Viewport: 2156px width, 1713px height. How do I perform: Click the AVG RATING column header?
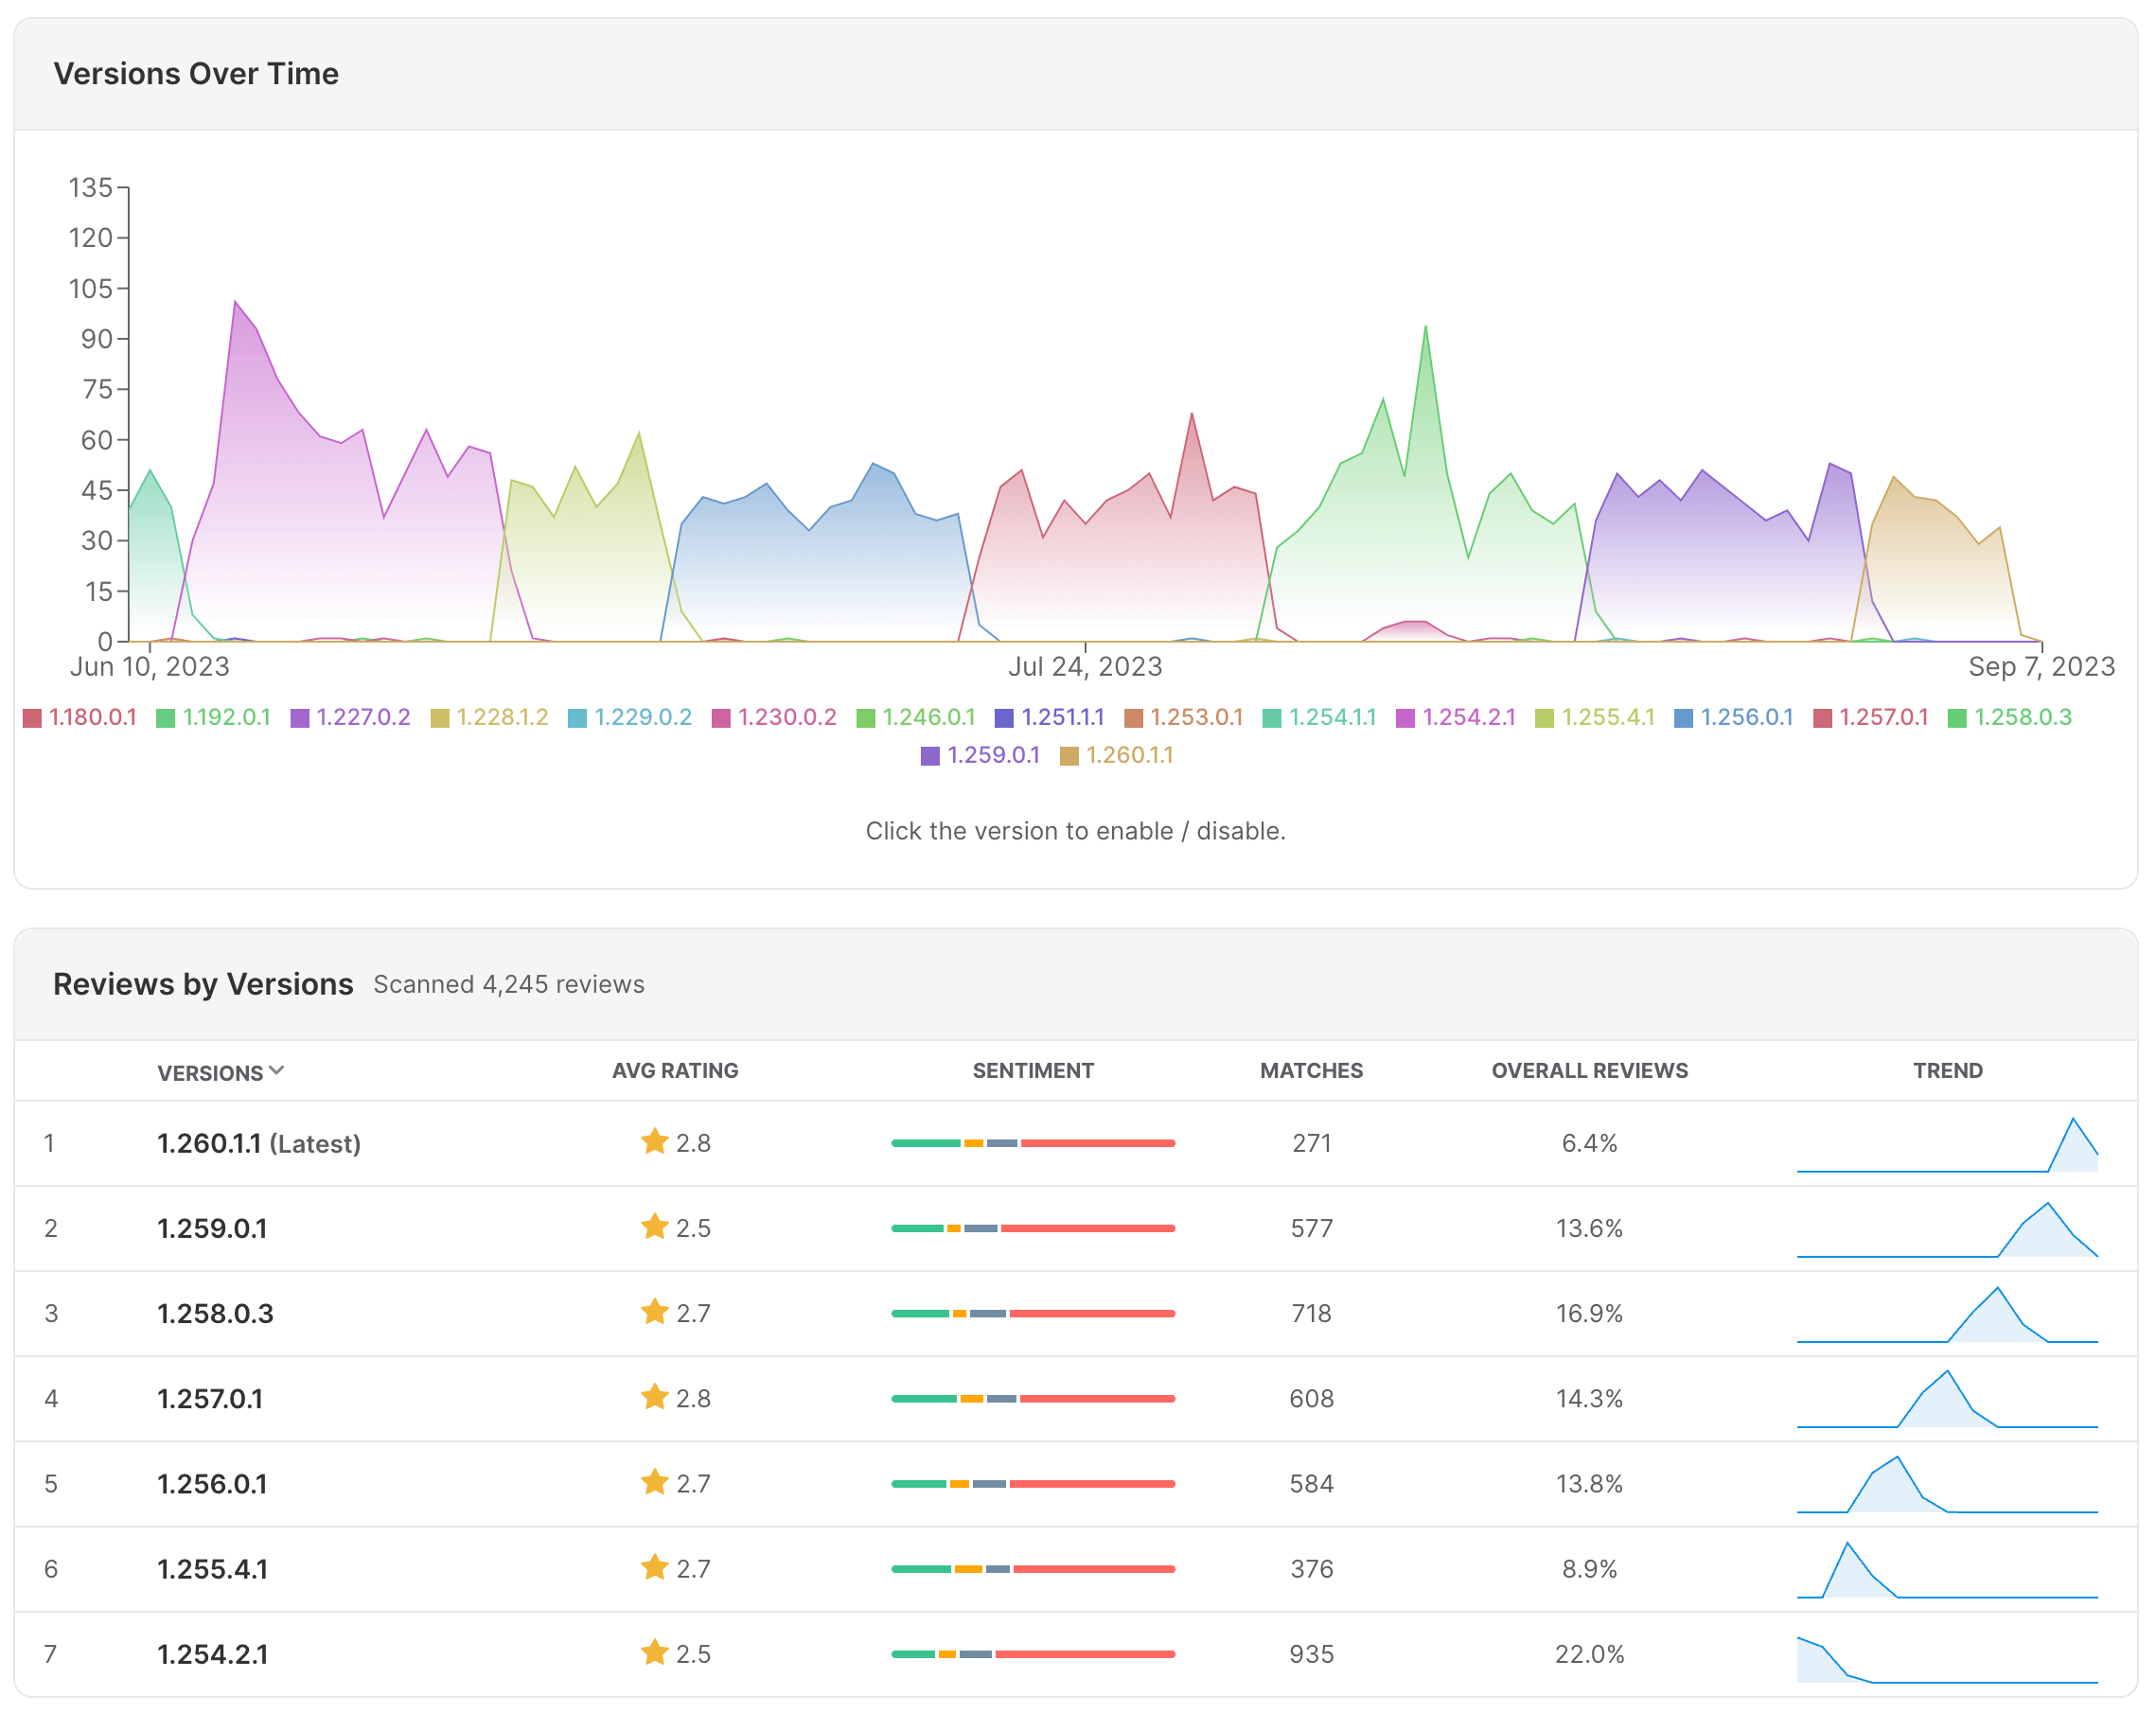[x=675, y=1070]
